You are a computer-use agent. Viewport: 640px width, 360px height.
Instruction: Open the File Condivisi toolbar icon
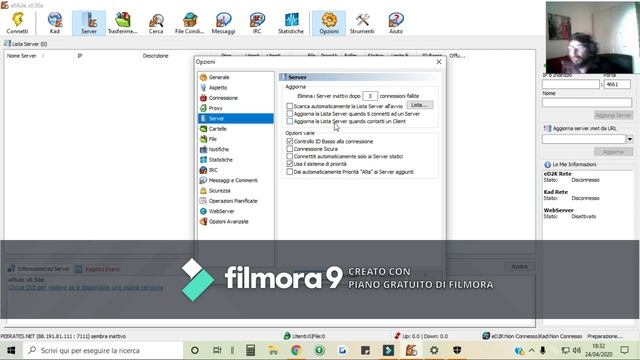point(189,23)
